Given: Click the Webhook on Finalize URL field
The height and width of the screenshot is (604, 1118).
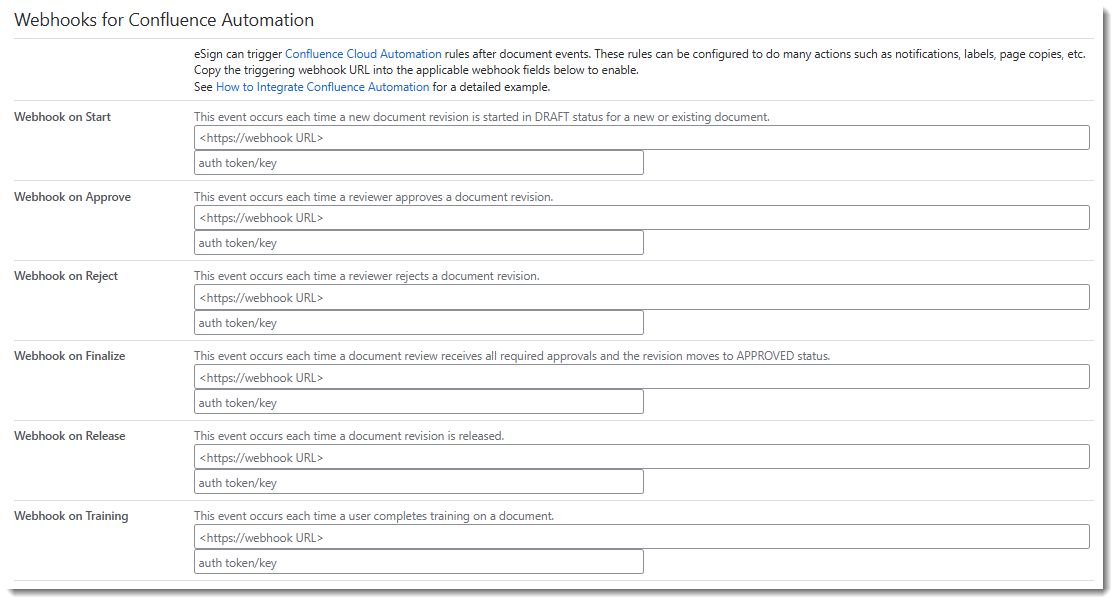Looking at the screenshot, I should click(x=641, y=377).
